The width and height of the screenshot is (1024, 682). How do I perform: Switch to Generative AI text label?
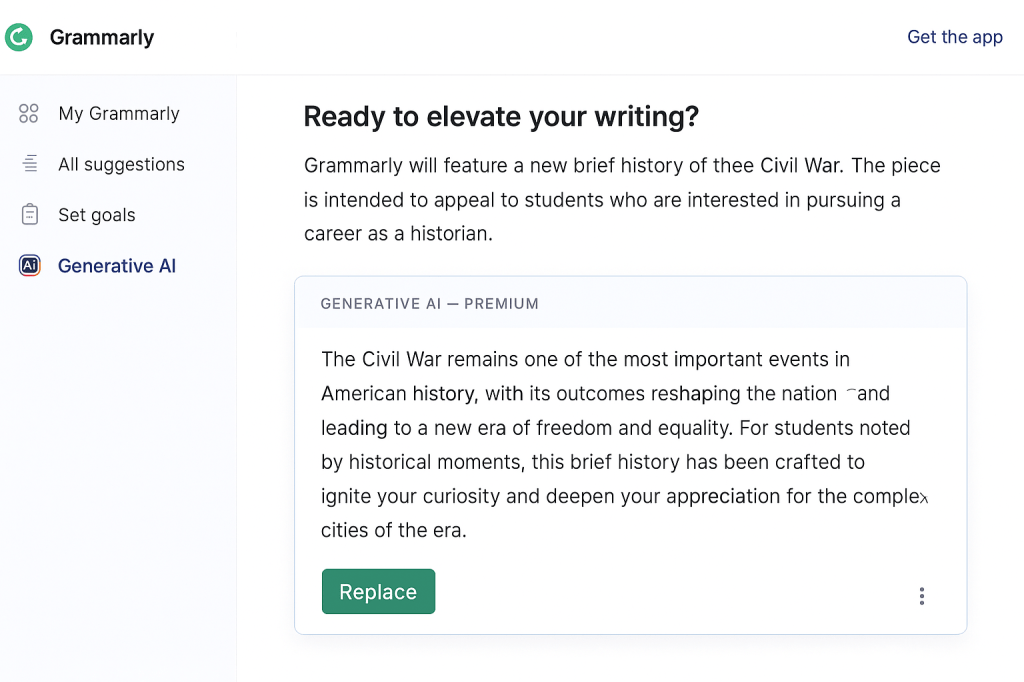pos(117,266)
